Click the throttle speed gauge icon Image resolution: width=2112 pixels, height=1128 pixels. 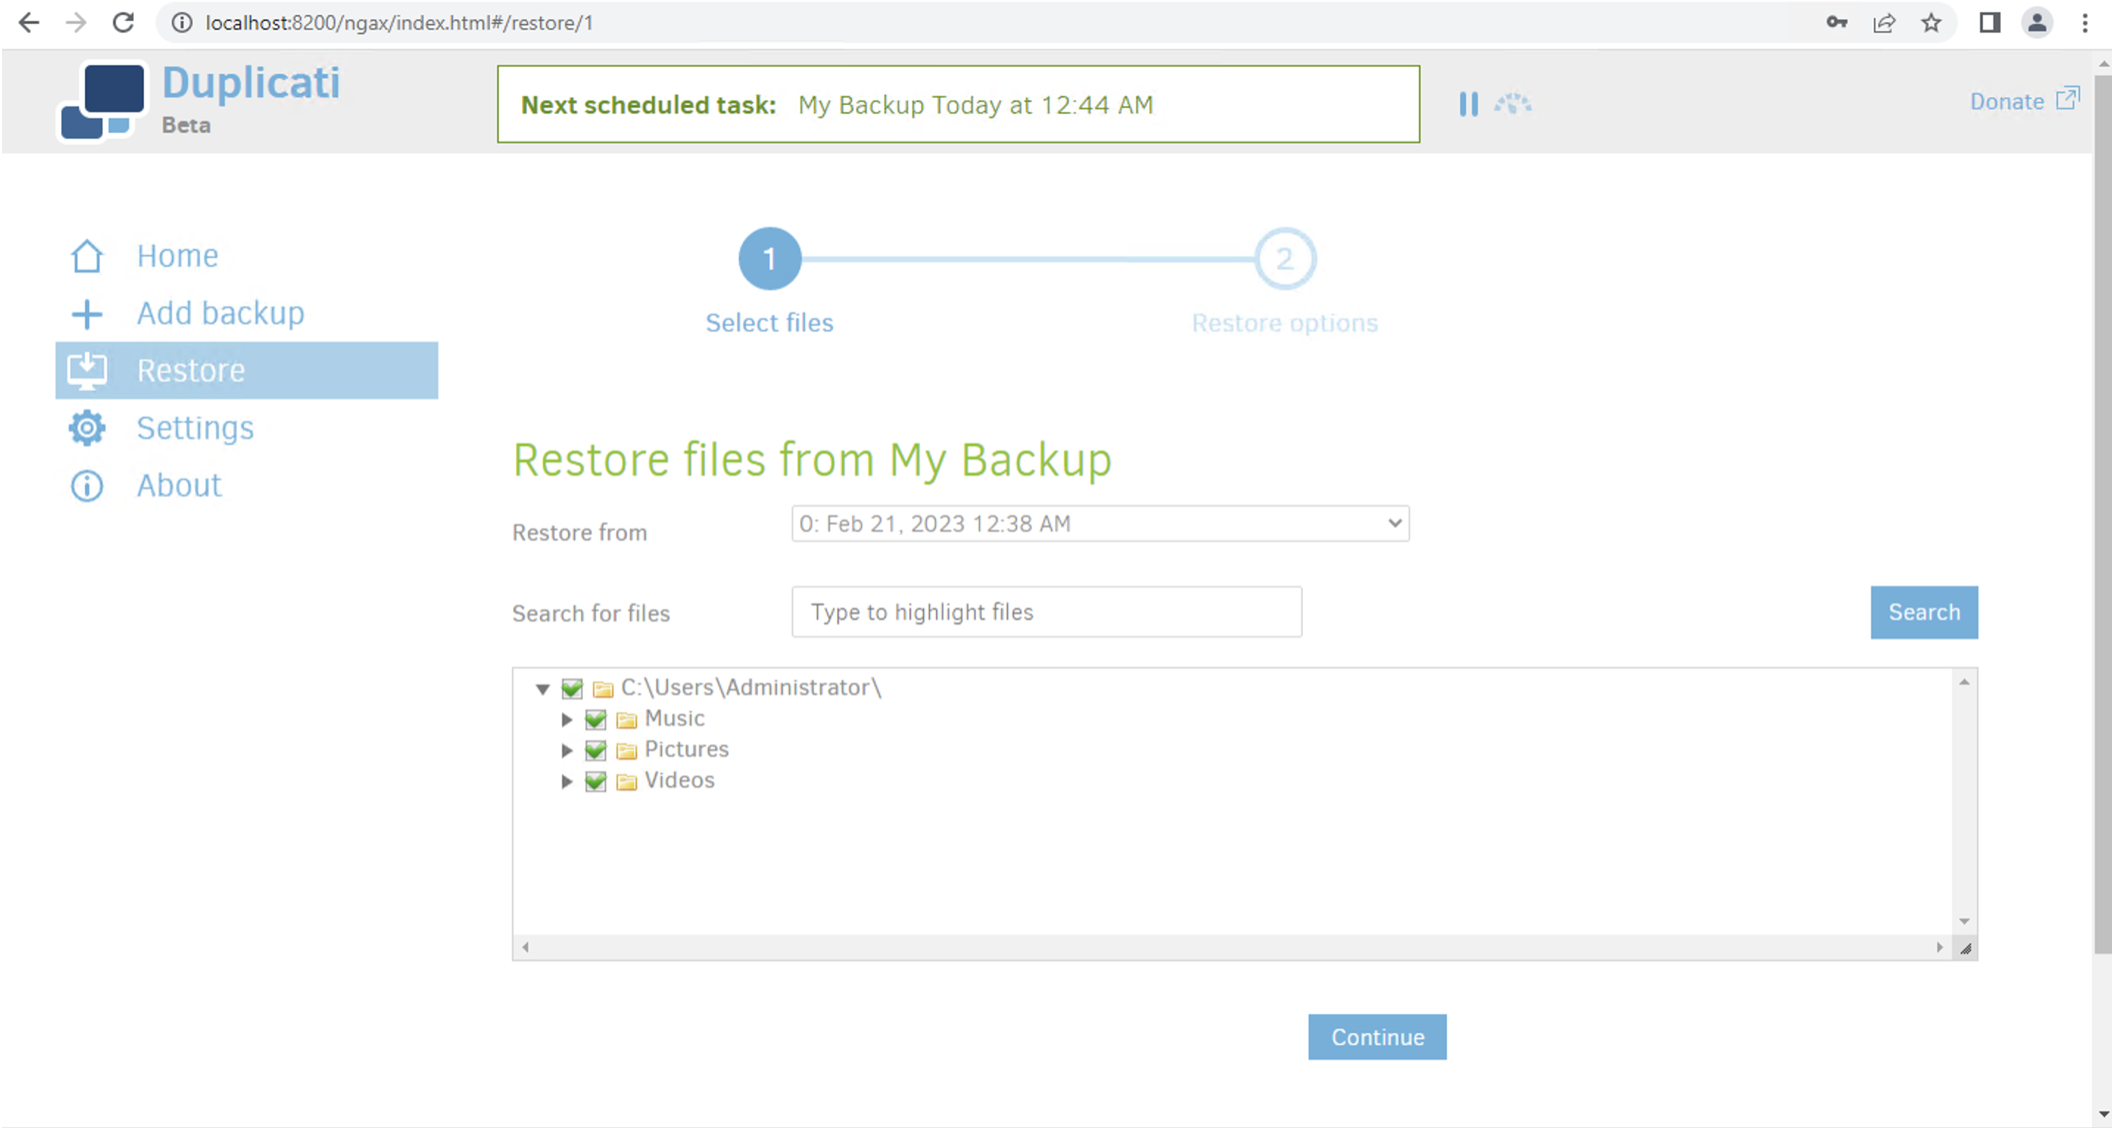click(x=1513, y=104)
